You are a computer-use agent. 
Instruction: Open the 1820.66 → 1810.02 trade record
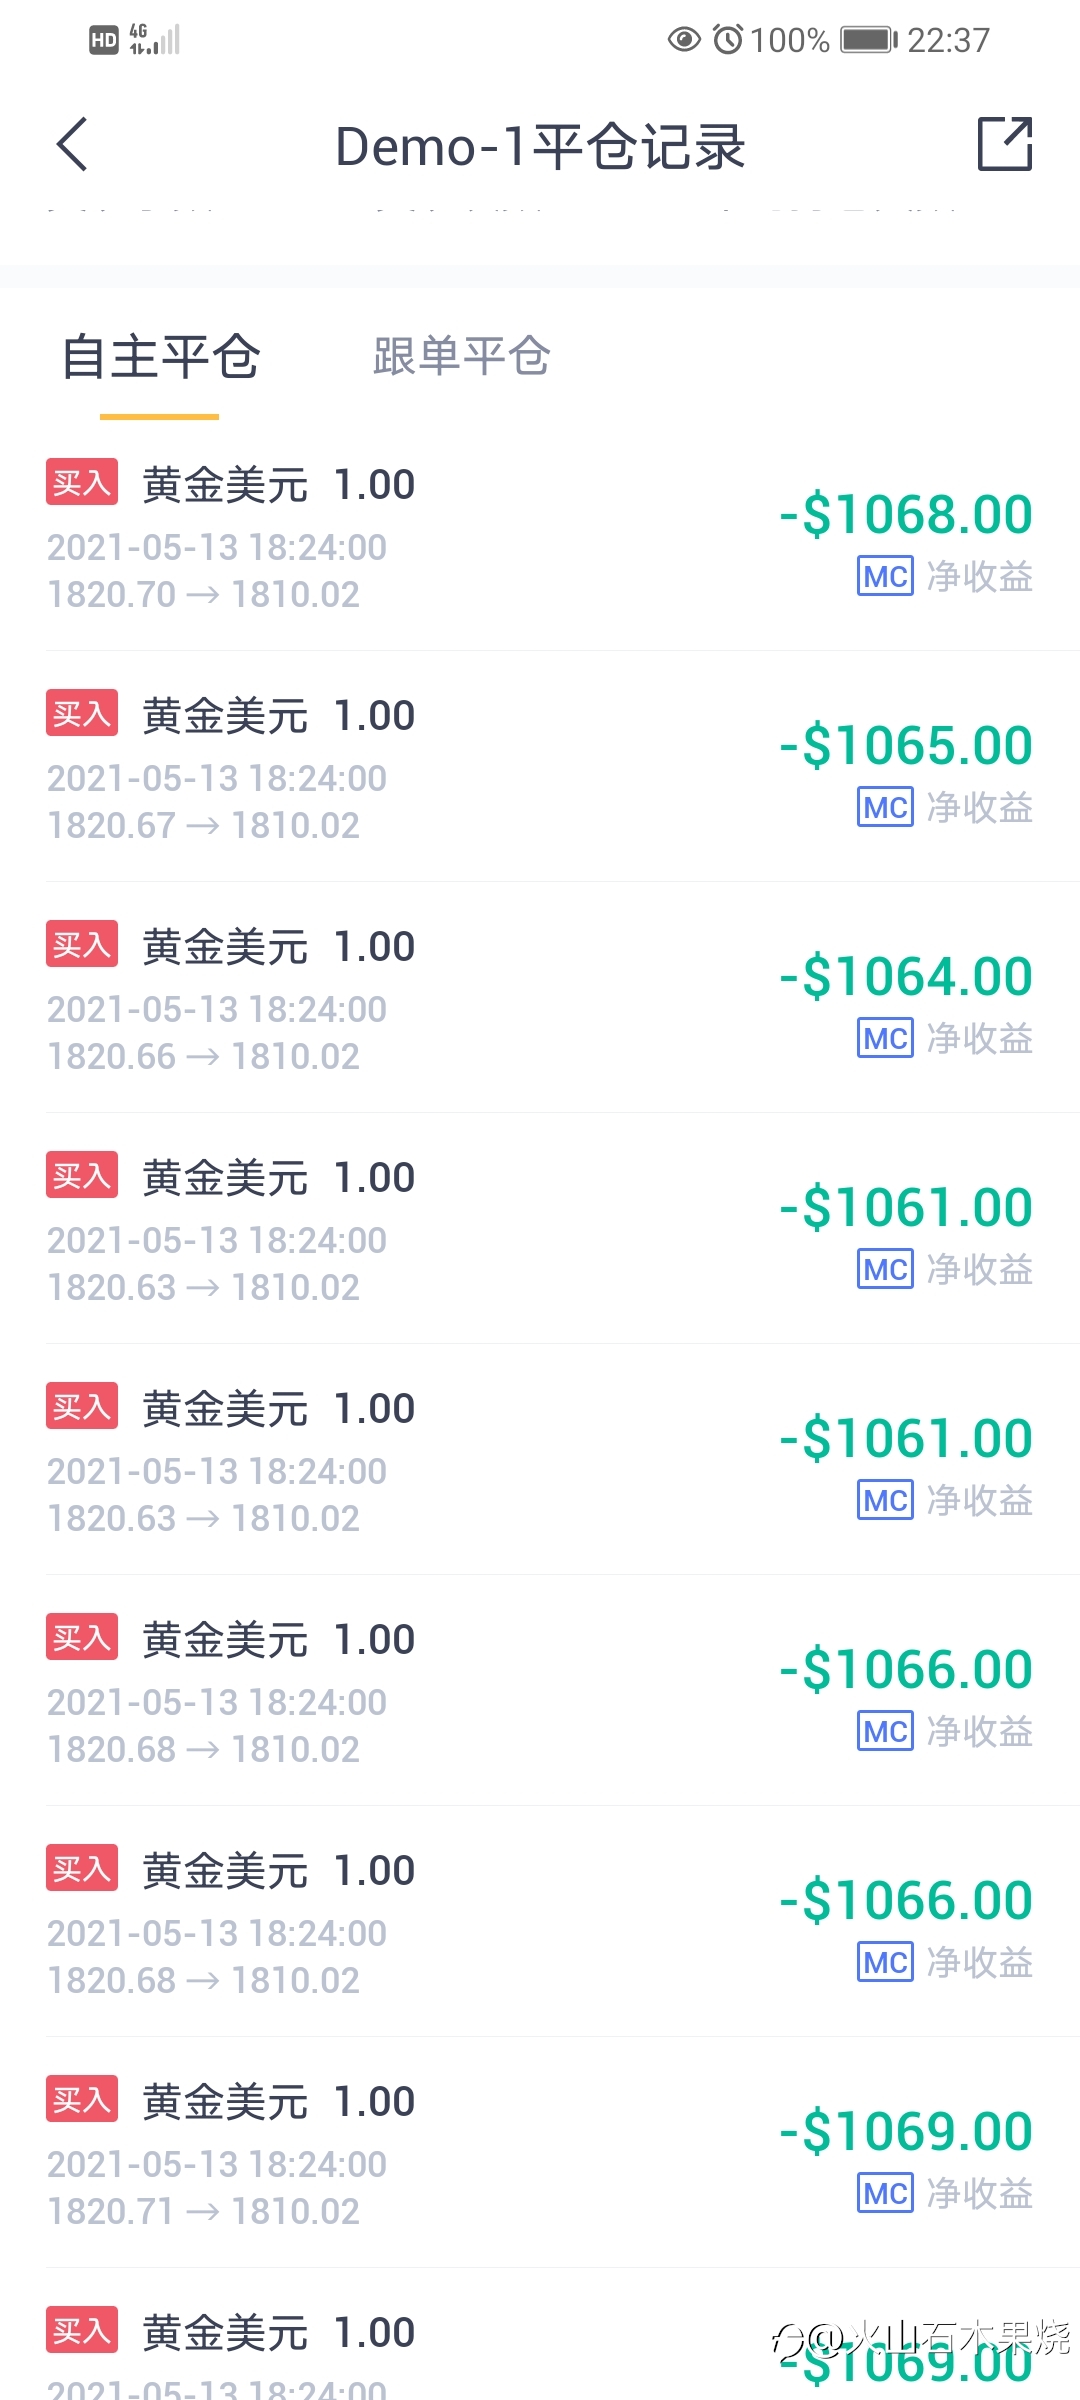point(540,998)
